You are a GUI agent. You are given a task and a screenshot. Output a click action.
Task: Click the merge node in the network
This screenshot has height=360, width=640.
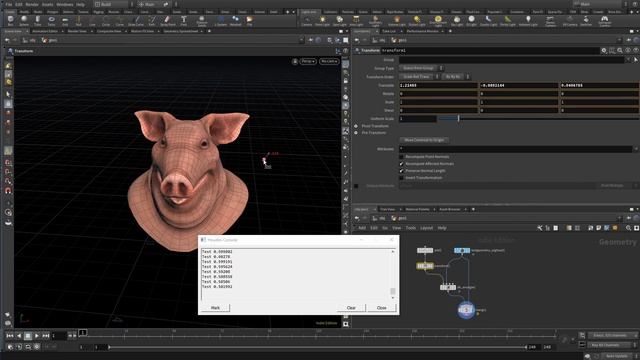[466, 310]
